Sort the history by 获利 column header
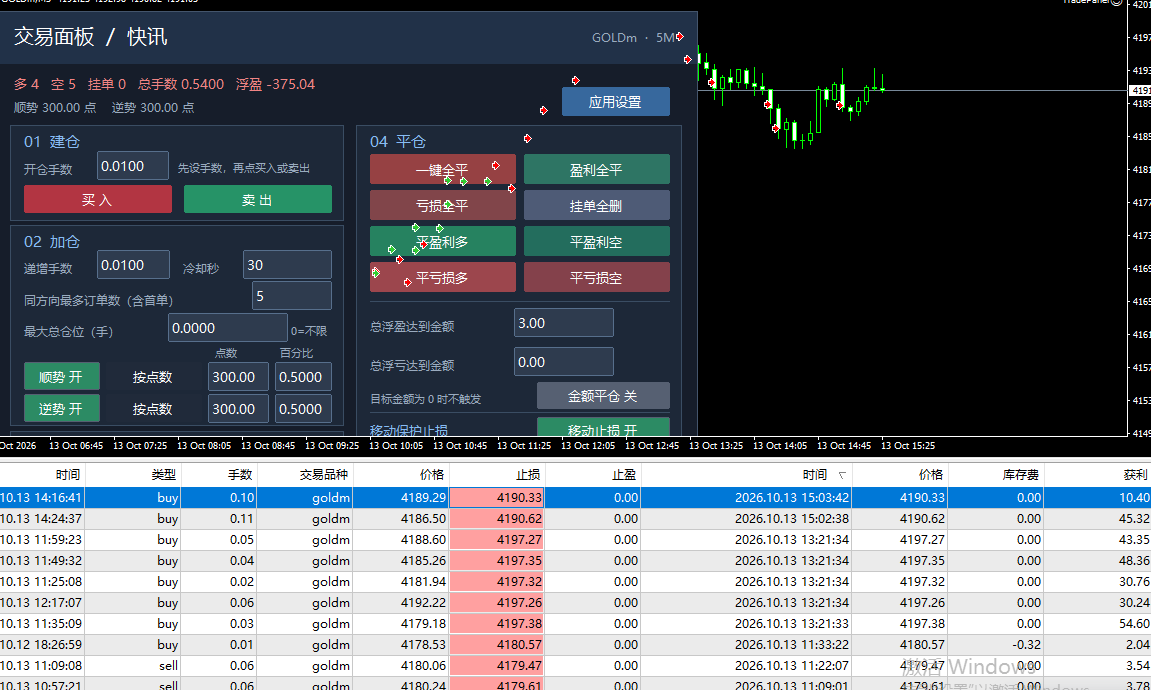 tap(1097, 475)
